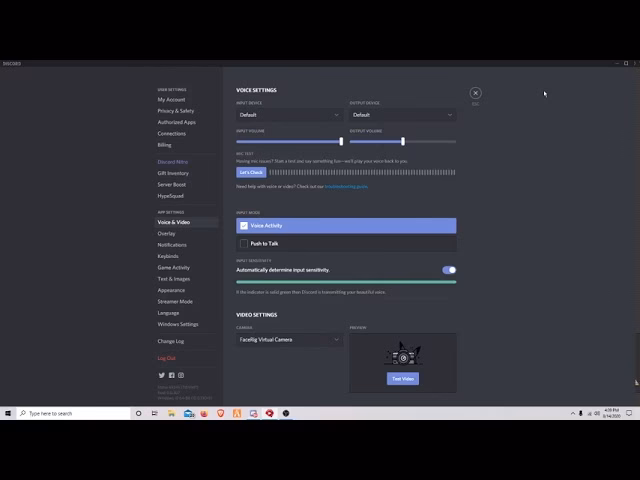Open the red round icon in taskbar
Viewport: 640px width, 480px height.
click(269, 413)
